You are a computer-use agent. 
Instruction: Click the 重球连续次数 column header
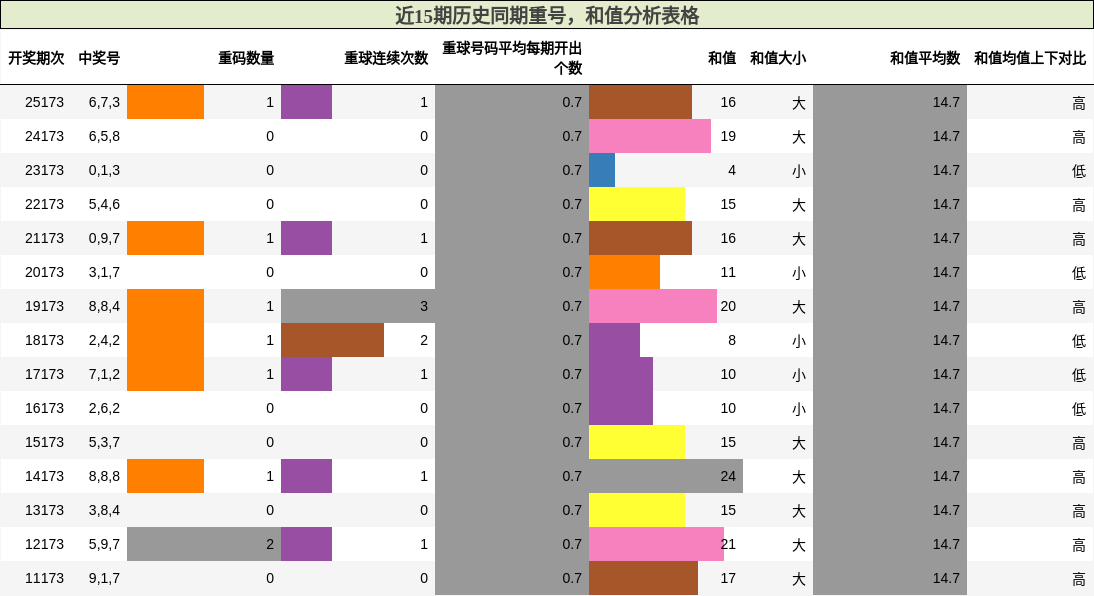(386, 58)
